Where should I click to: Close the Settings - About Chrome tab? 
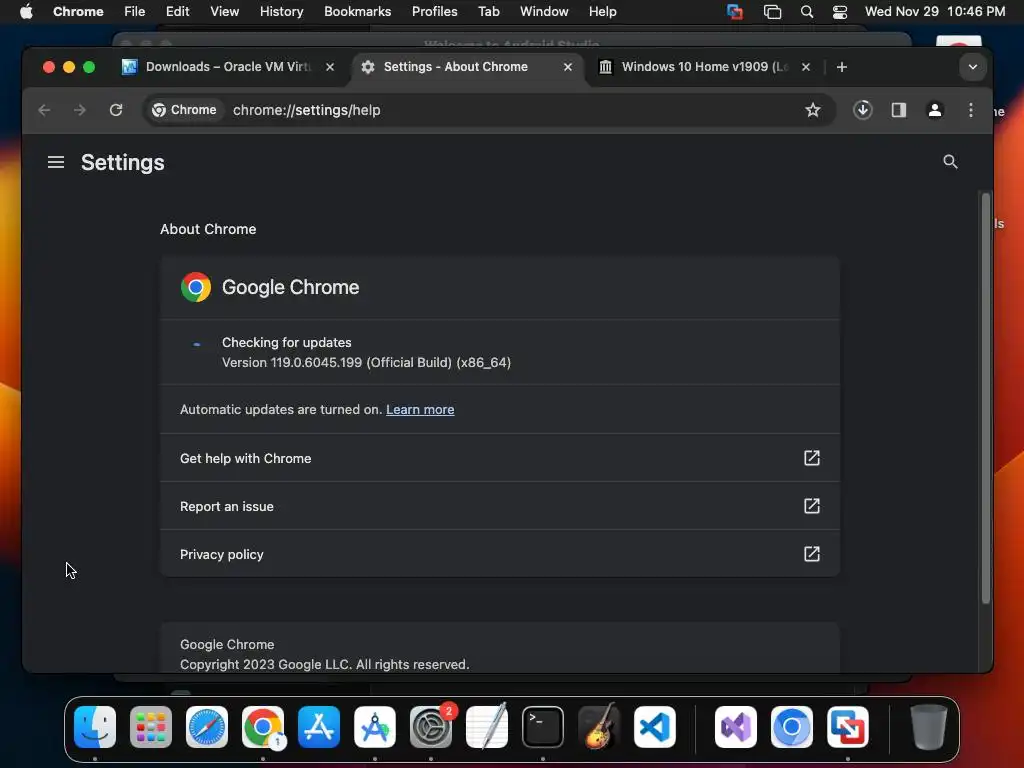(568, 67)
